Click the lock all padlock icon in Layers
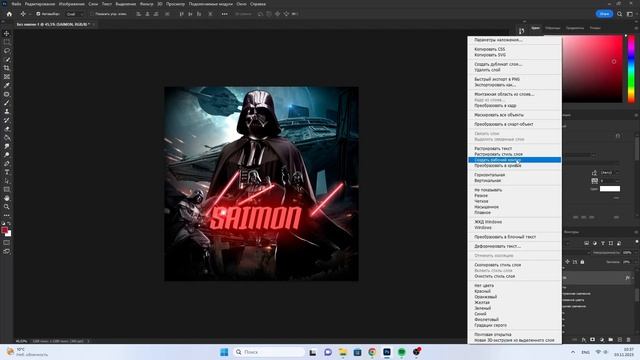 pos(582,262)
